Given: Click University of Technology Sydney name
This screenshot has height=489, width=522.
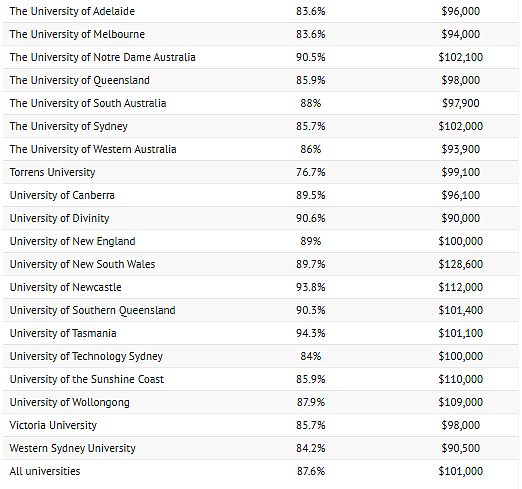Looking at the screenshot, I should click(x=86, y=357).
